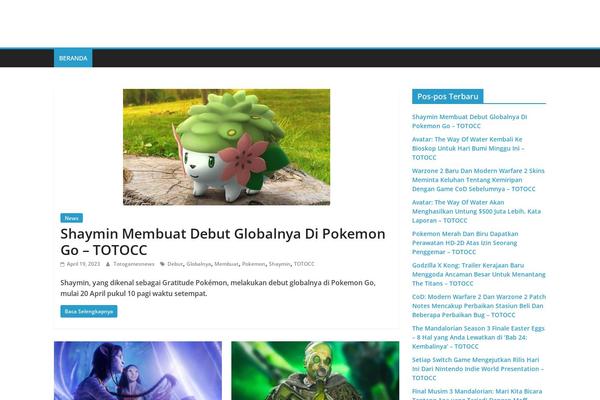This screenshot has width=600, height=400.
Task: Click the calendar icon beside April 19, 2023
Action: click(x=63, y=264)
